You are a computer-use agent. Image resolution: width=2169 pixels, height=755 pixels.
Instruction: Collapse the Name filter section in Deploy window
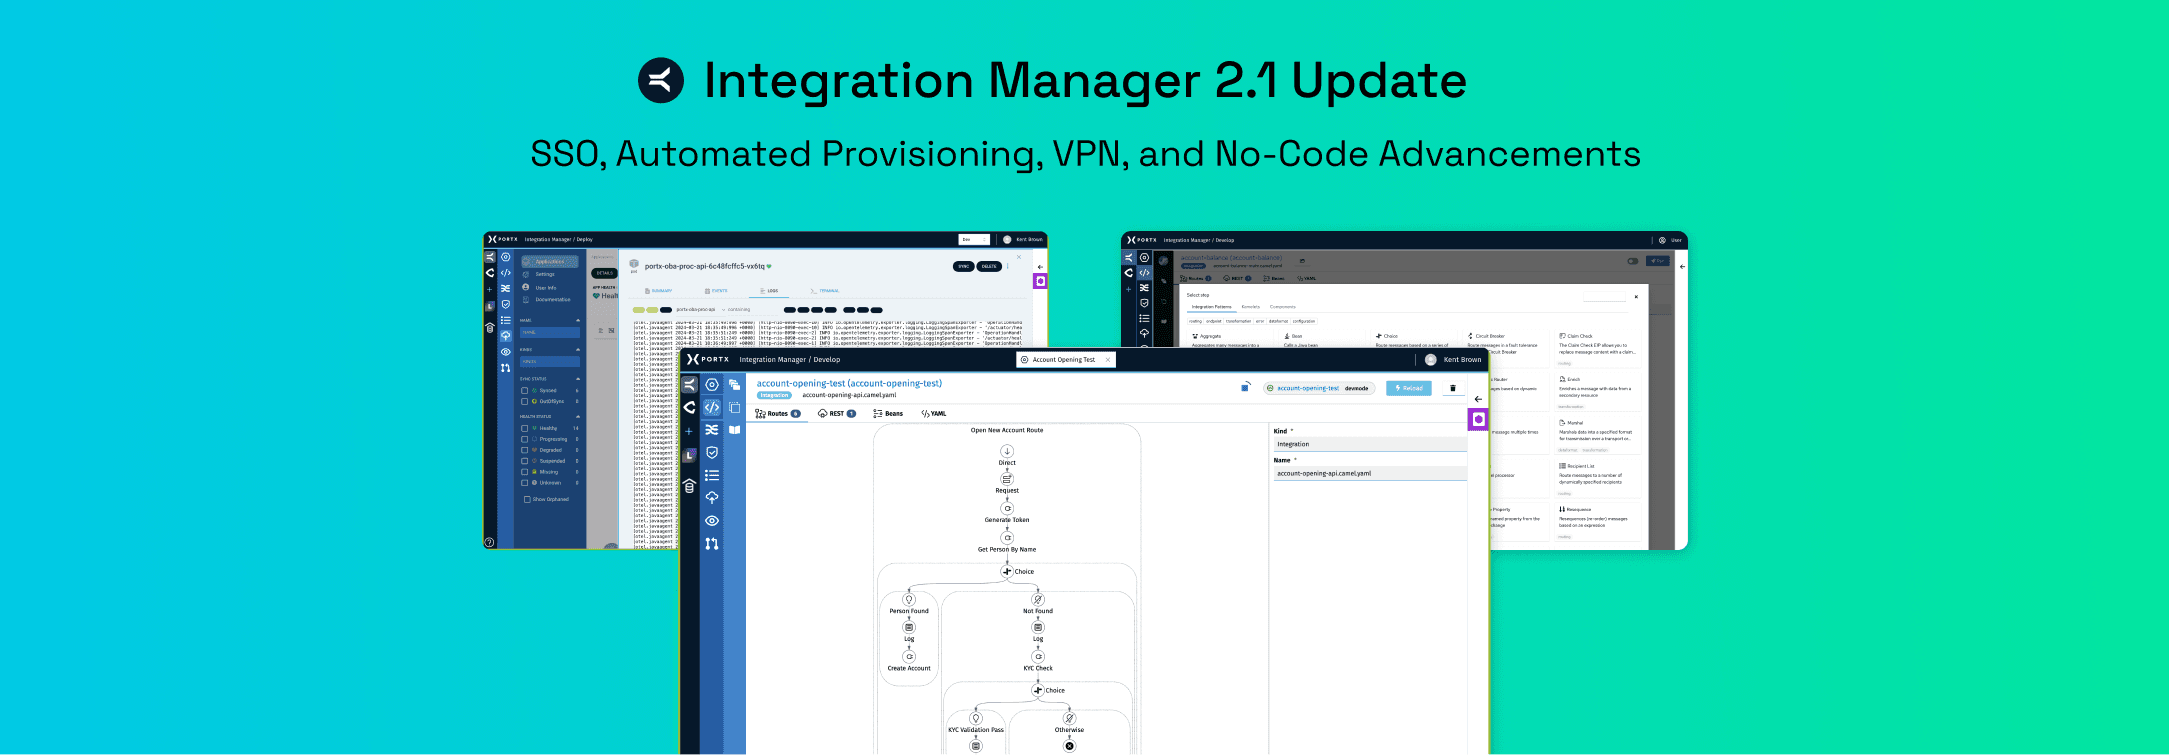click(x=578, y=321)
